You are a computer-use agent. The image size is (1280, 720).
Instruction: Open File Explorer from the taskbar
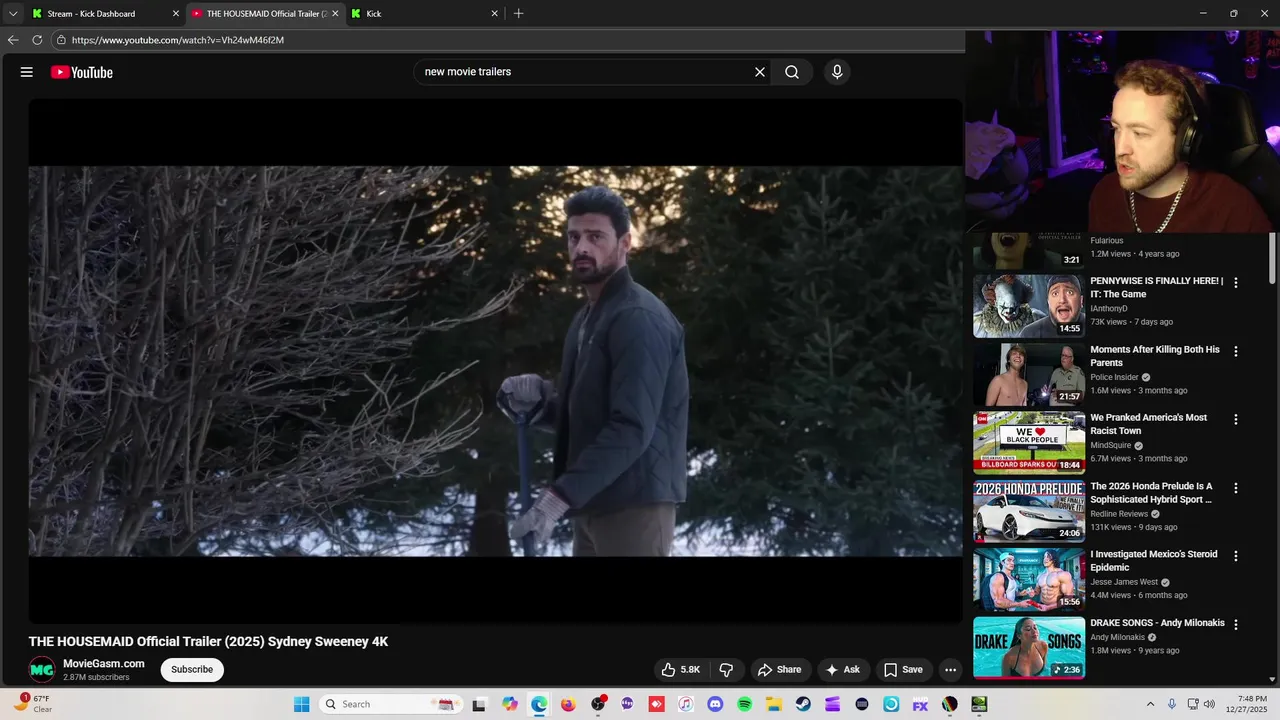pyautogui.click(x=774, y=704)
